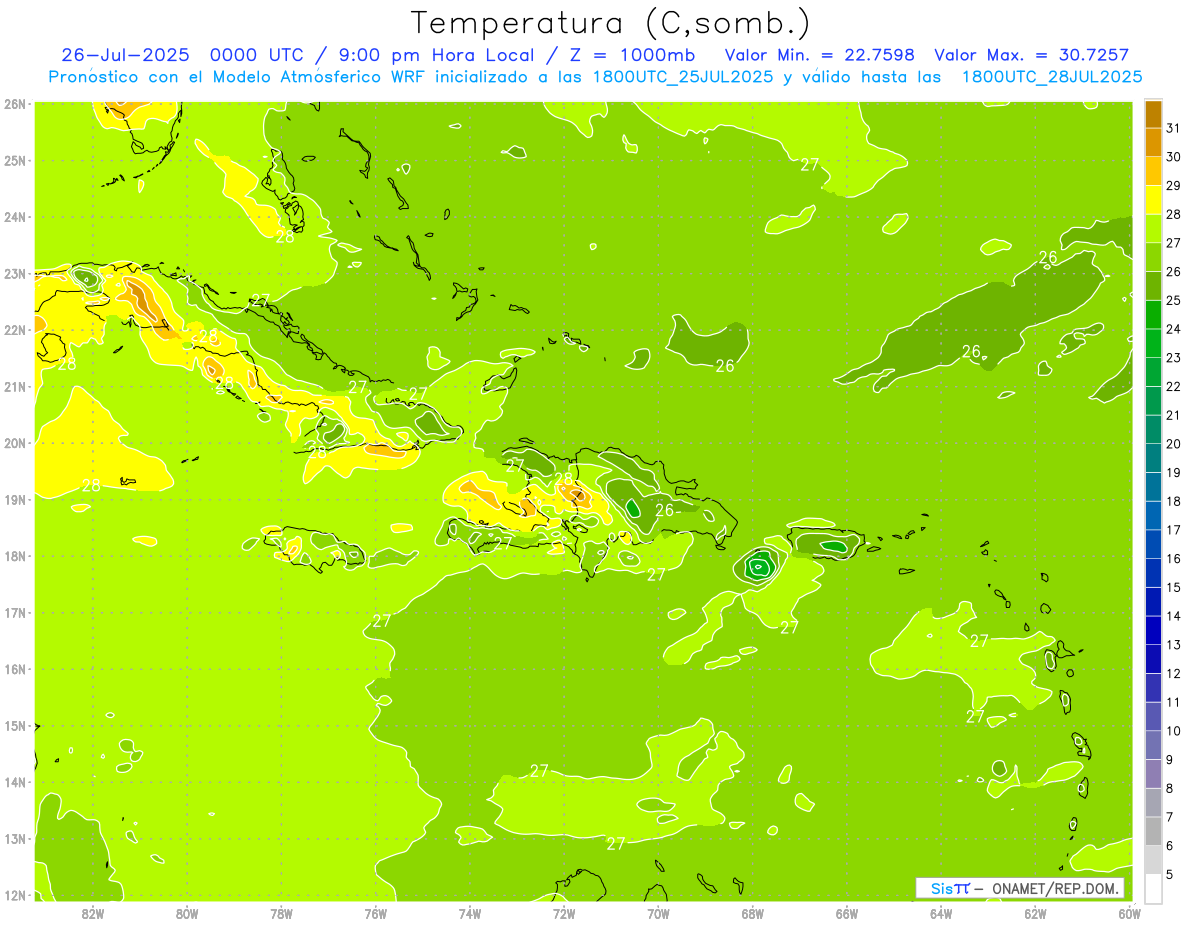Click the 74W longitude axis label
This screenshot has height=927, width=1200.
470,913
